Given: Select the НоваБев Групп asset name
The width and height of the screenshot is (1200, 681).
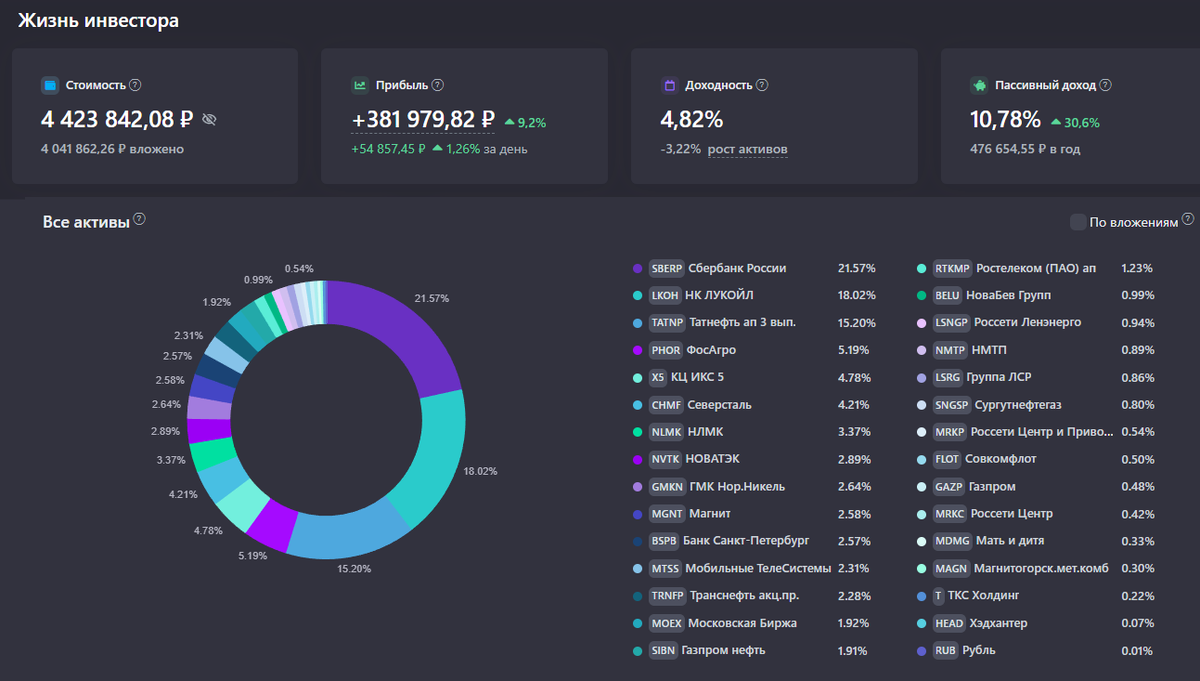Looking at the screenshot, I should click(1008, 296).
